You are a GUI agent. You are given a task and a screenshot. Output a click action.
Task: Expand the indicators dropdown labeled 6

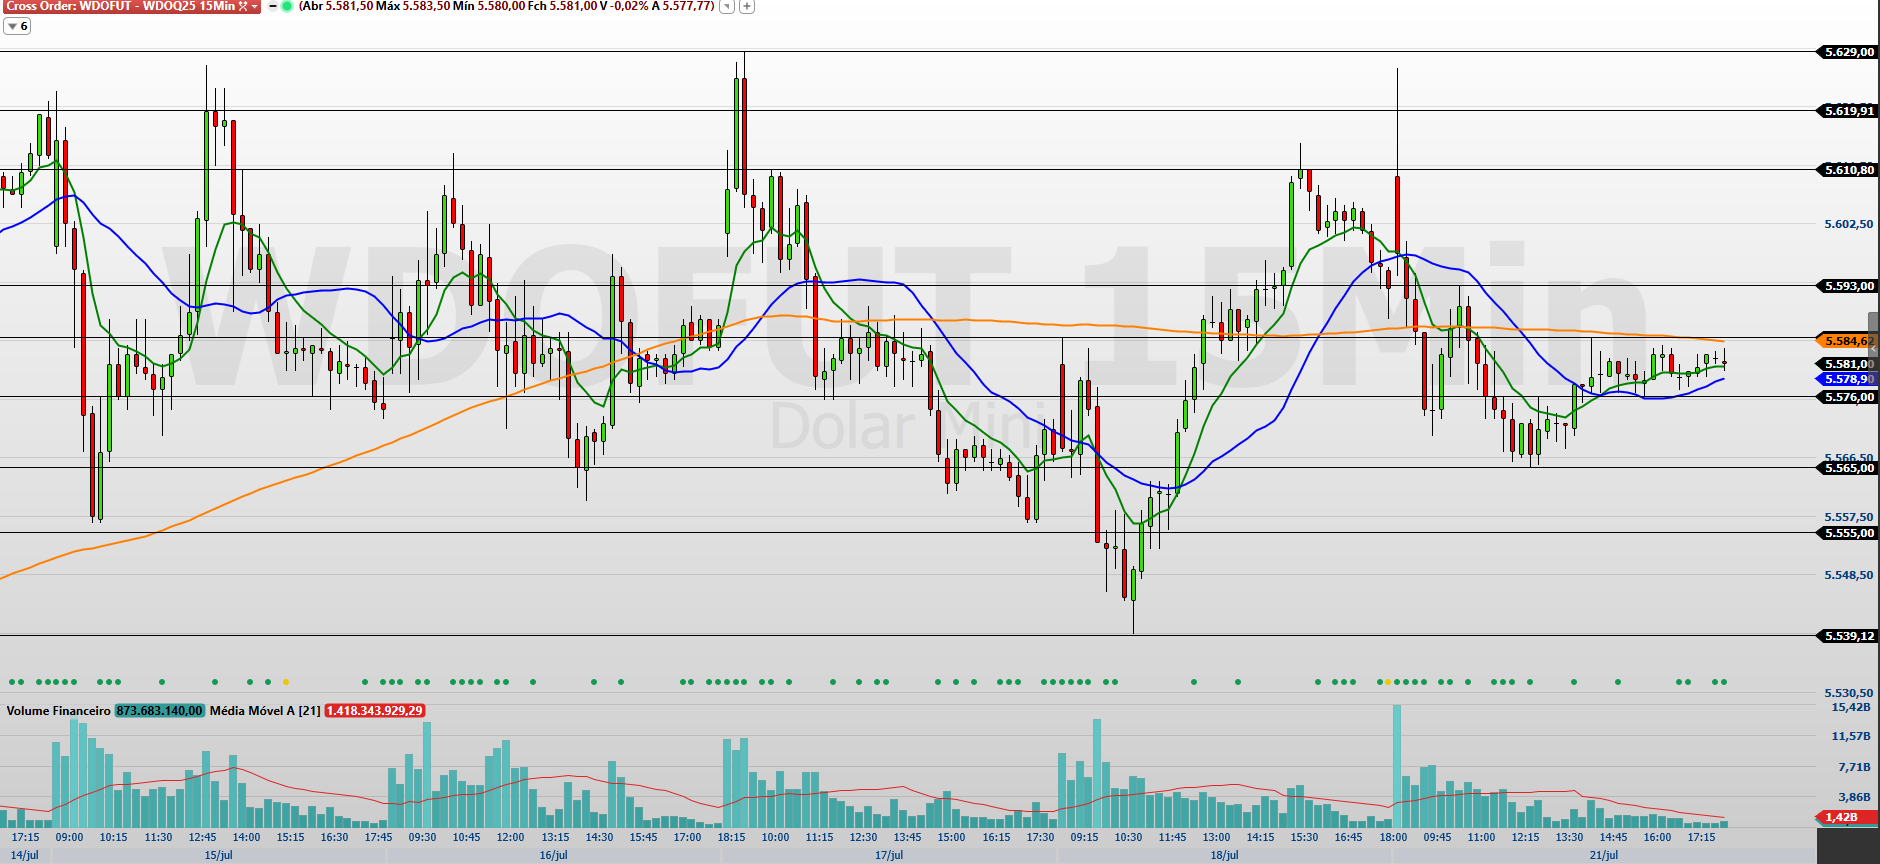(x=17, y=26)
